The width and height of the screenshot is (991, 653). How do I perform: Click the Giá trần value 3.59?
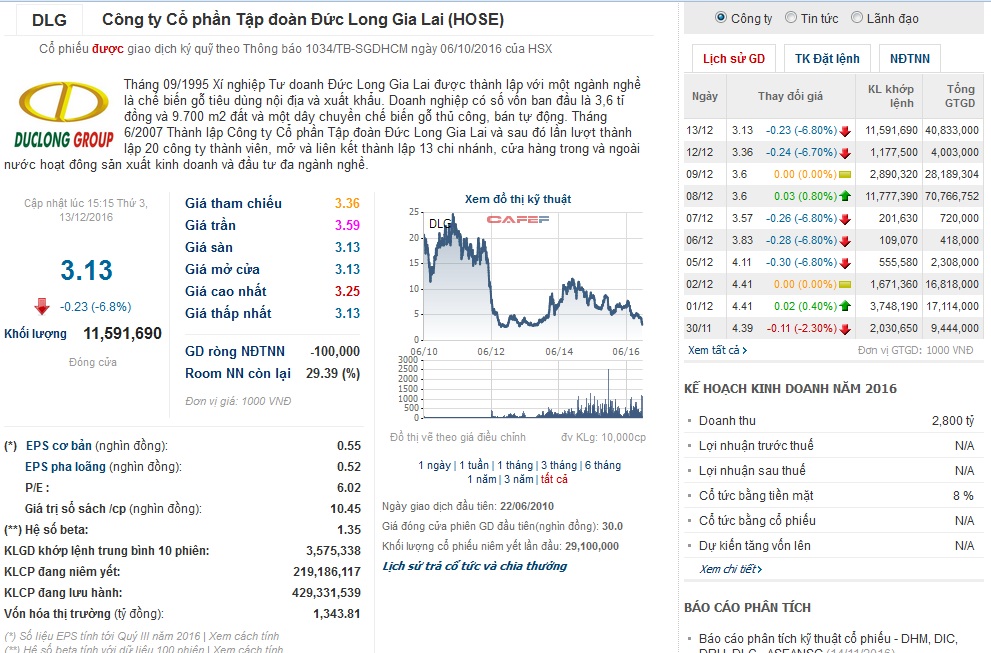[347, 226]
